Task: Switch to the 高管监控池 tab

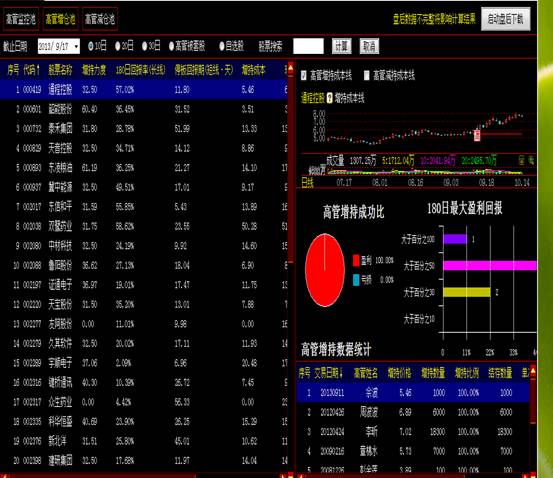Action: click(x=21, y=19)
